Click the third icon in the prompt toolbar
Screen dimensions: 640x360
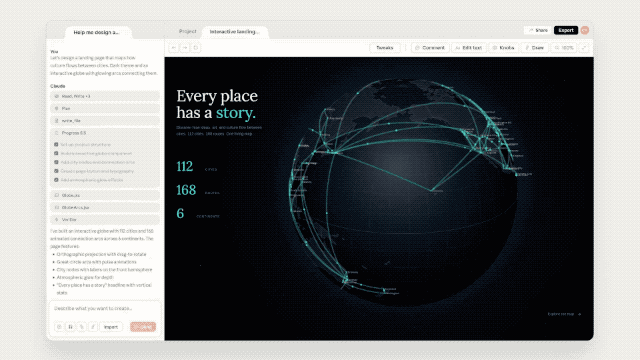pos(82,327)
